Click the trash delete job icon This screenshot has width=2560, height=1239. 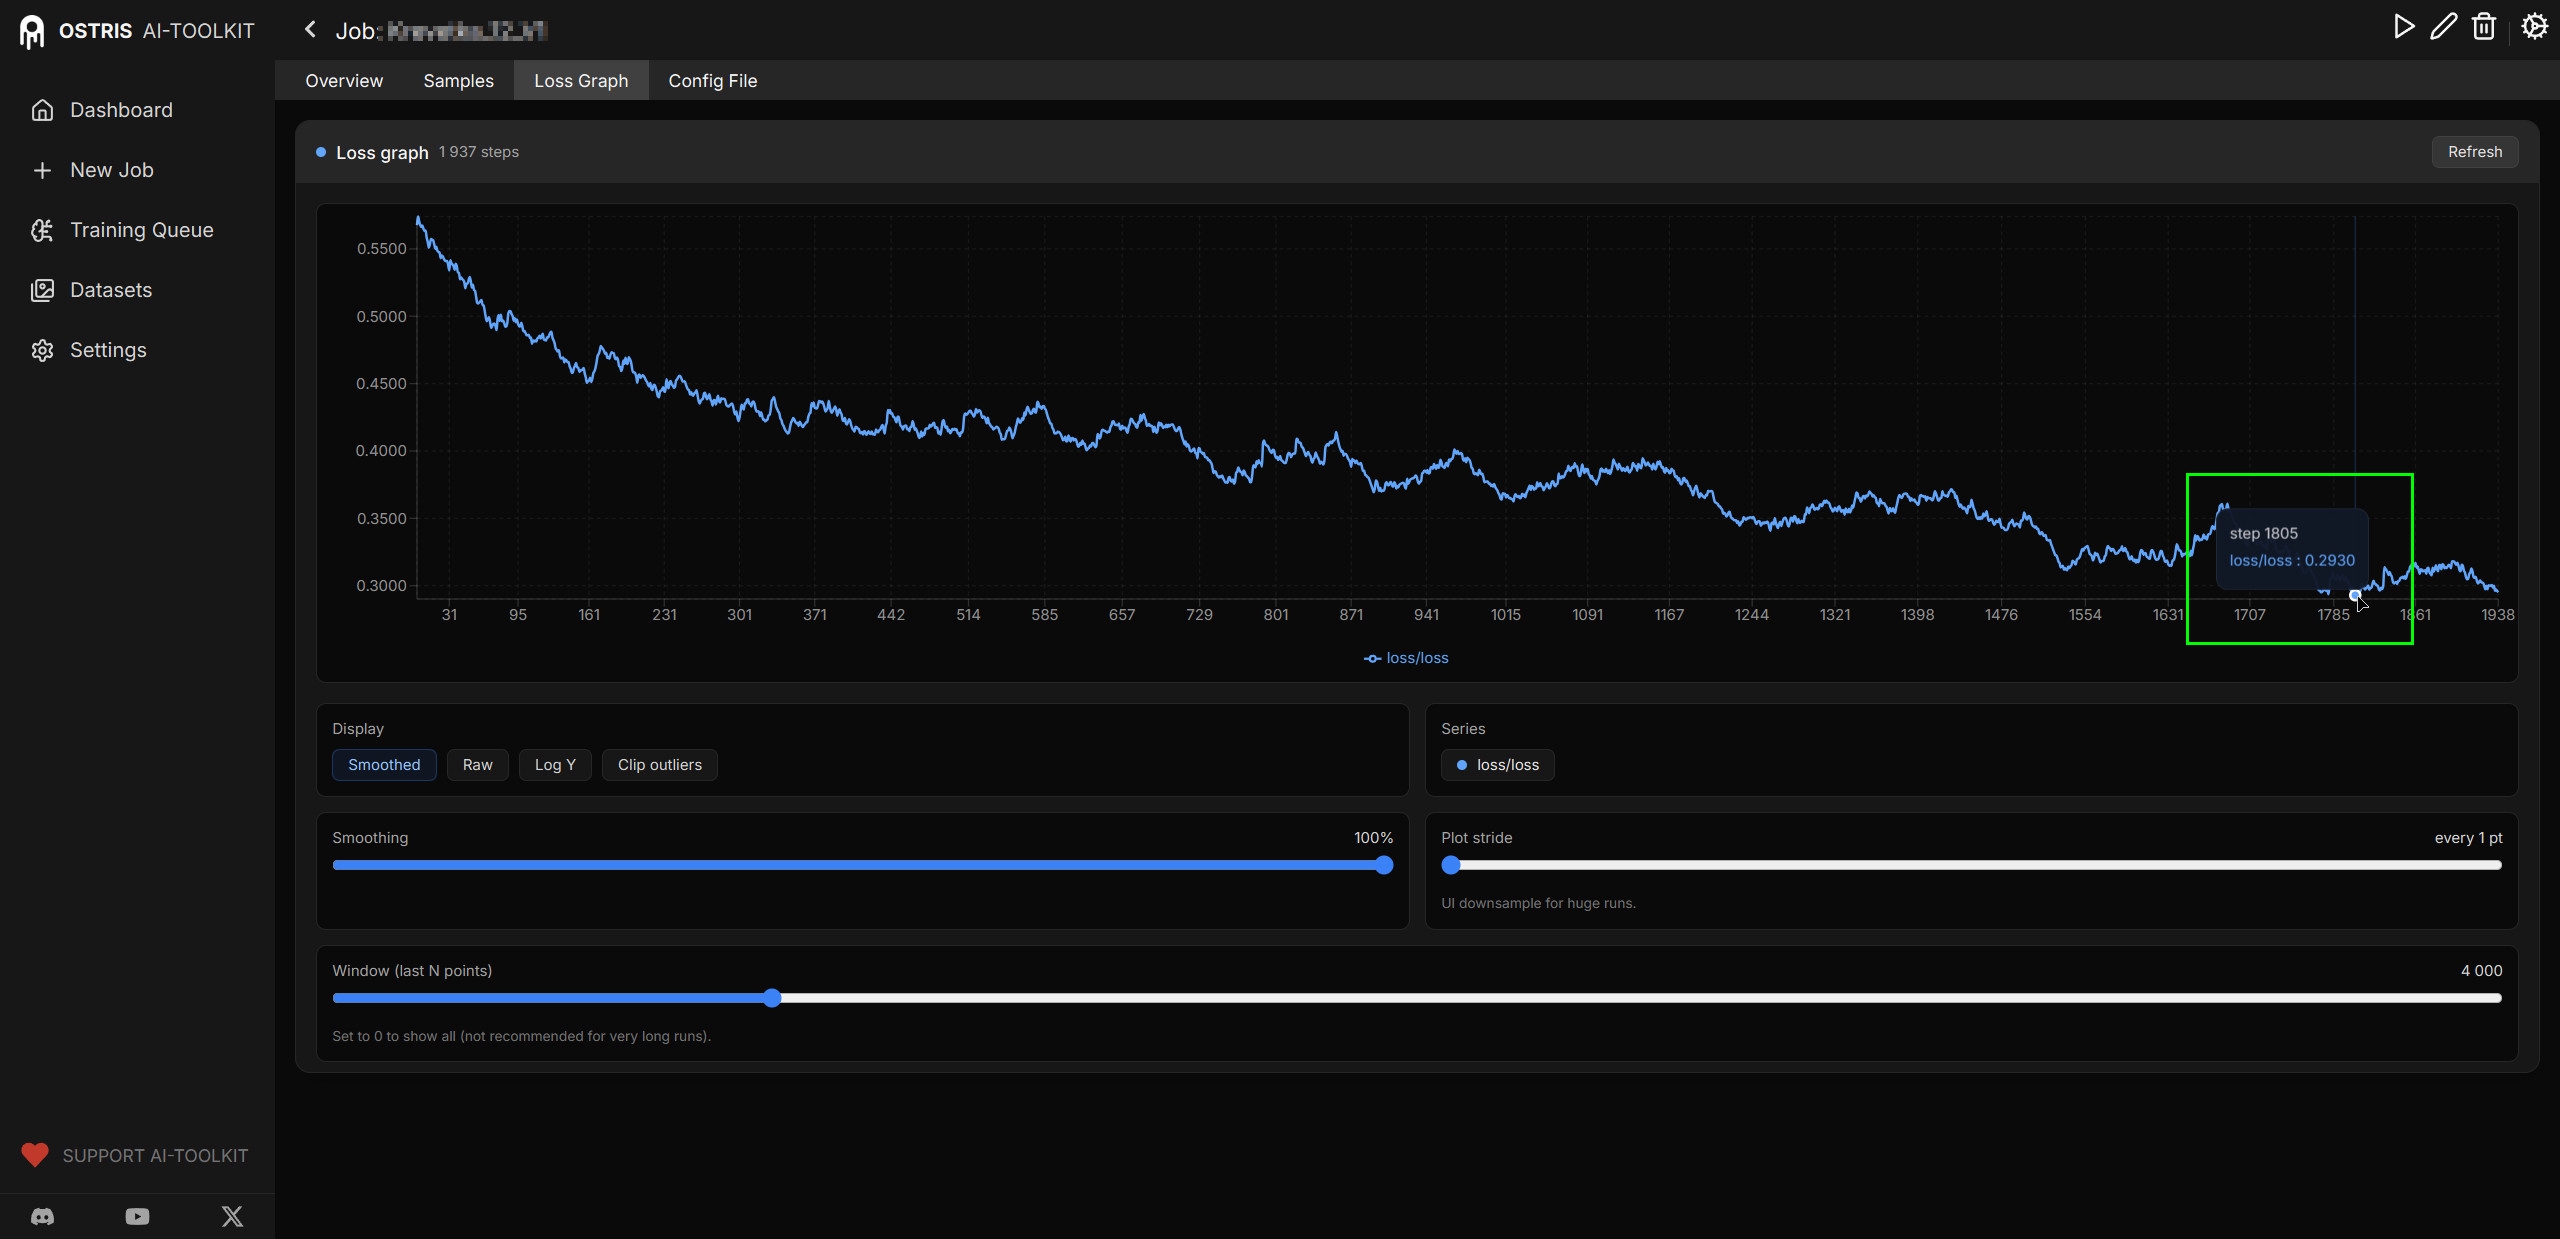[x=2484, y=27]
